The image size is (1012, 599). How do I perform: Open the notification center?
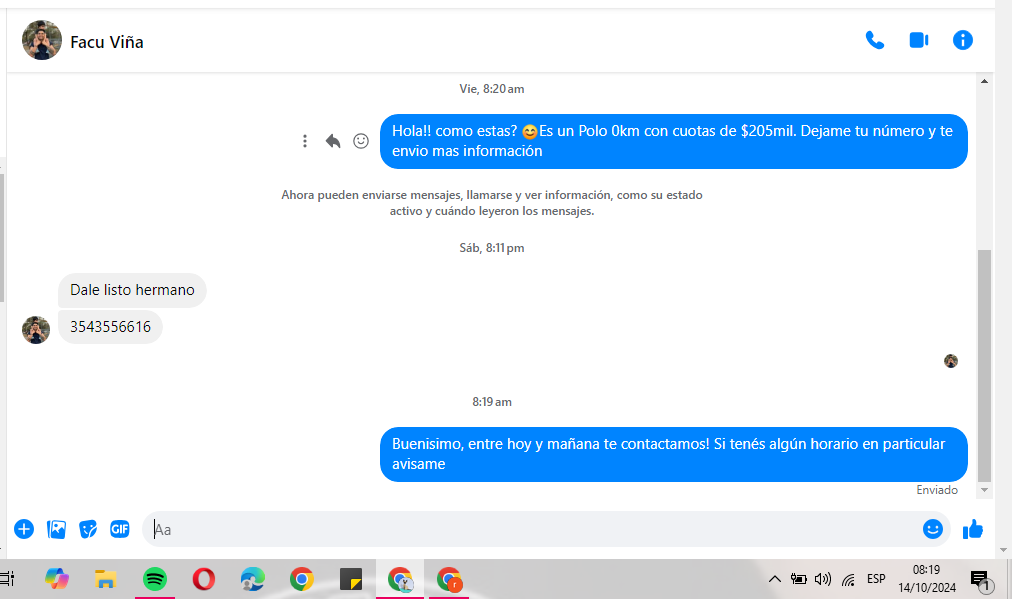[x=981, y=580]
